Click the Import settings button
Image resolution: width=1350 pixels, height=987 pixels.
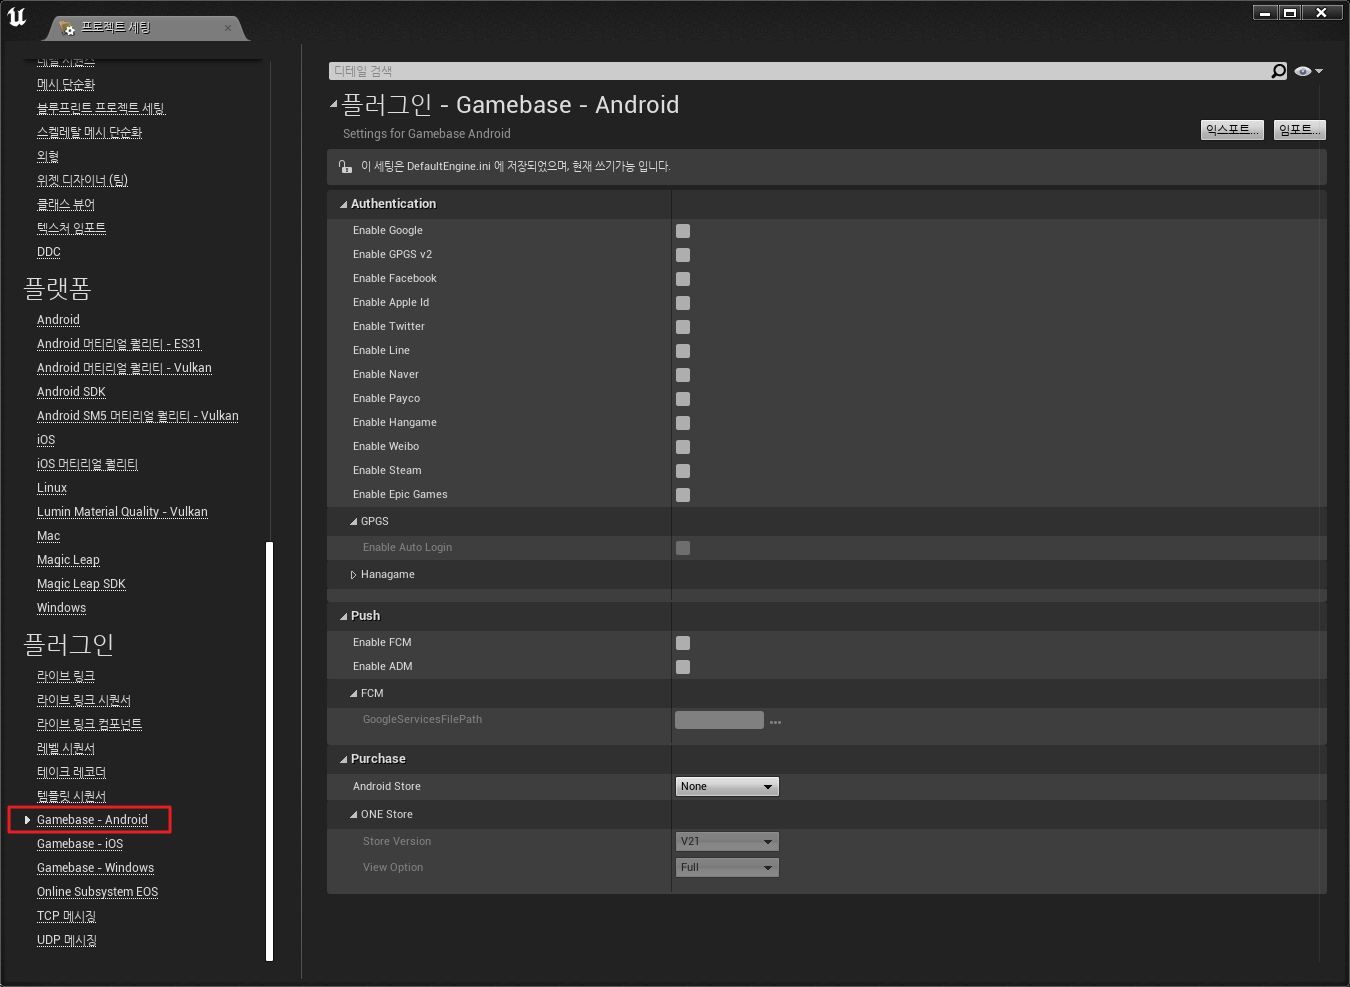click(x=1299, y=130)
